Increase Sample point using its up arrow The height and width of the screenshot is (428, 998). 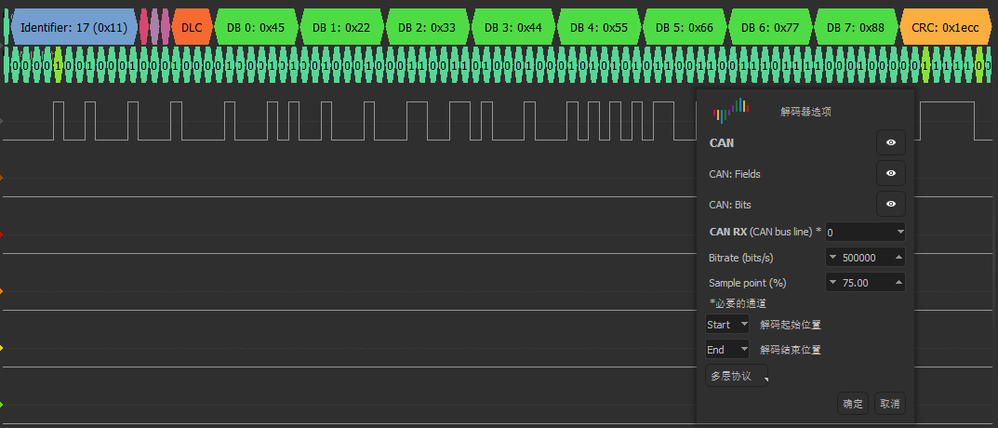click(898, 283)
